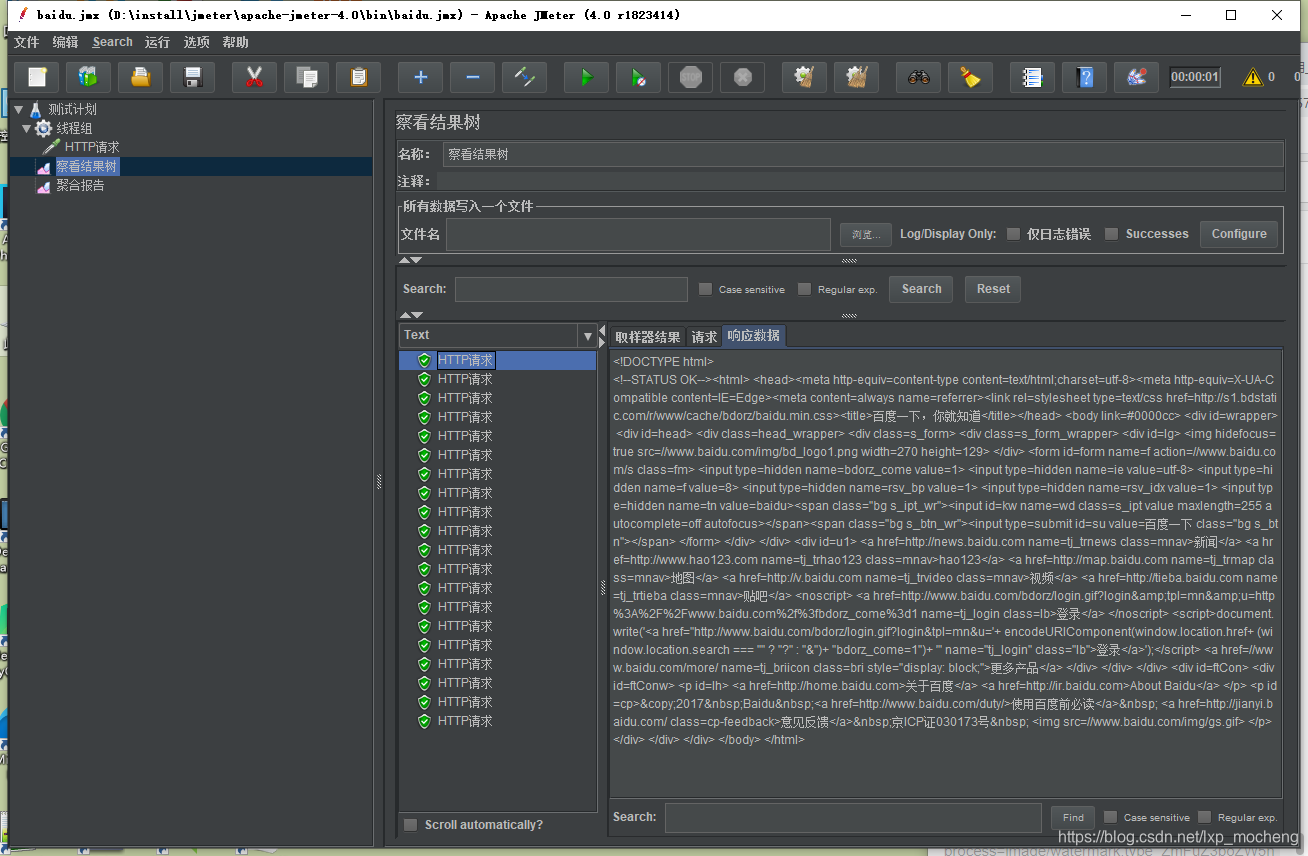Focus the upper Search text field
Viewport: 1308px width, 856px height.
point(571,289)
